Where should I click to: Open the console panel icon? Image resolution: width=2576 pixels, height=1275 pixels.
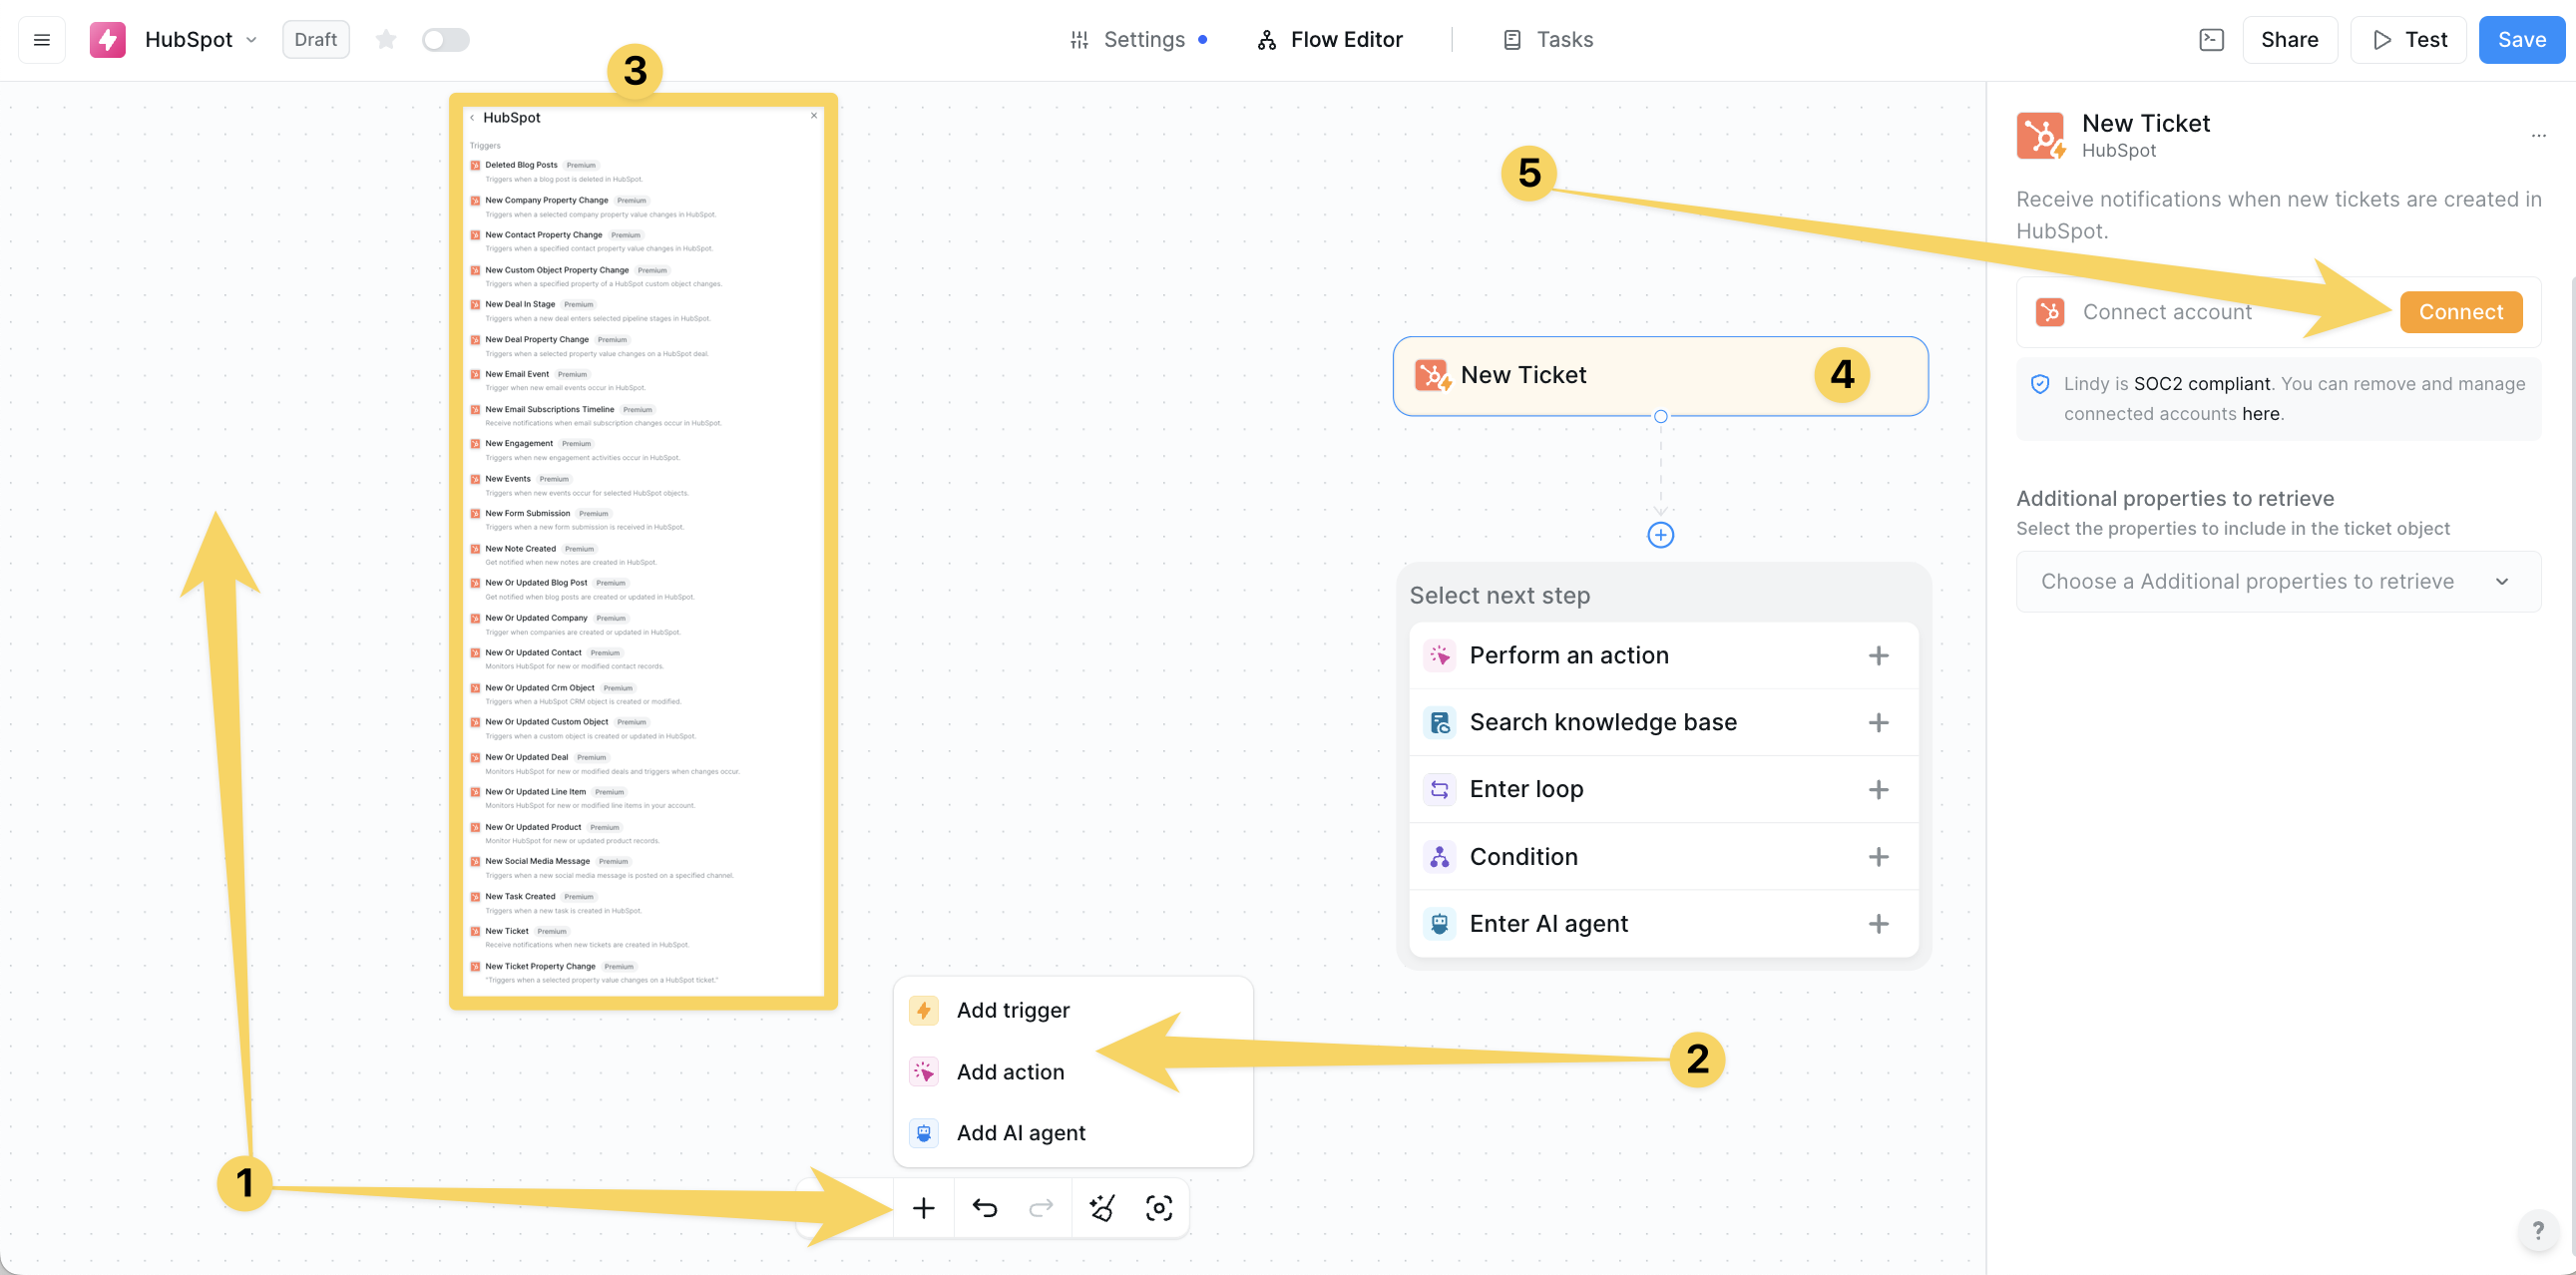(2211, 40)
